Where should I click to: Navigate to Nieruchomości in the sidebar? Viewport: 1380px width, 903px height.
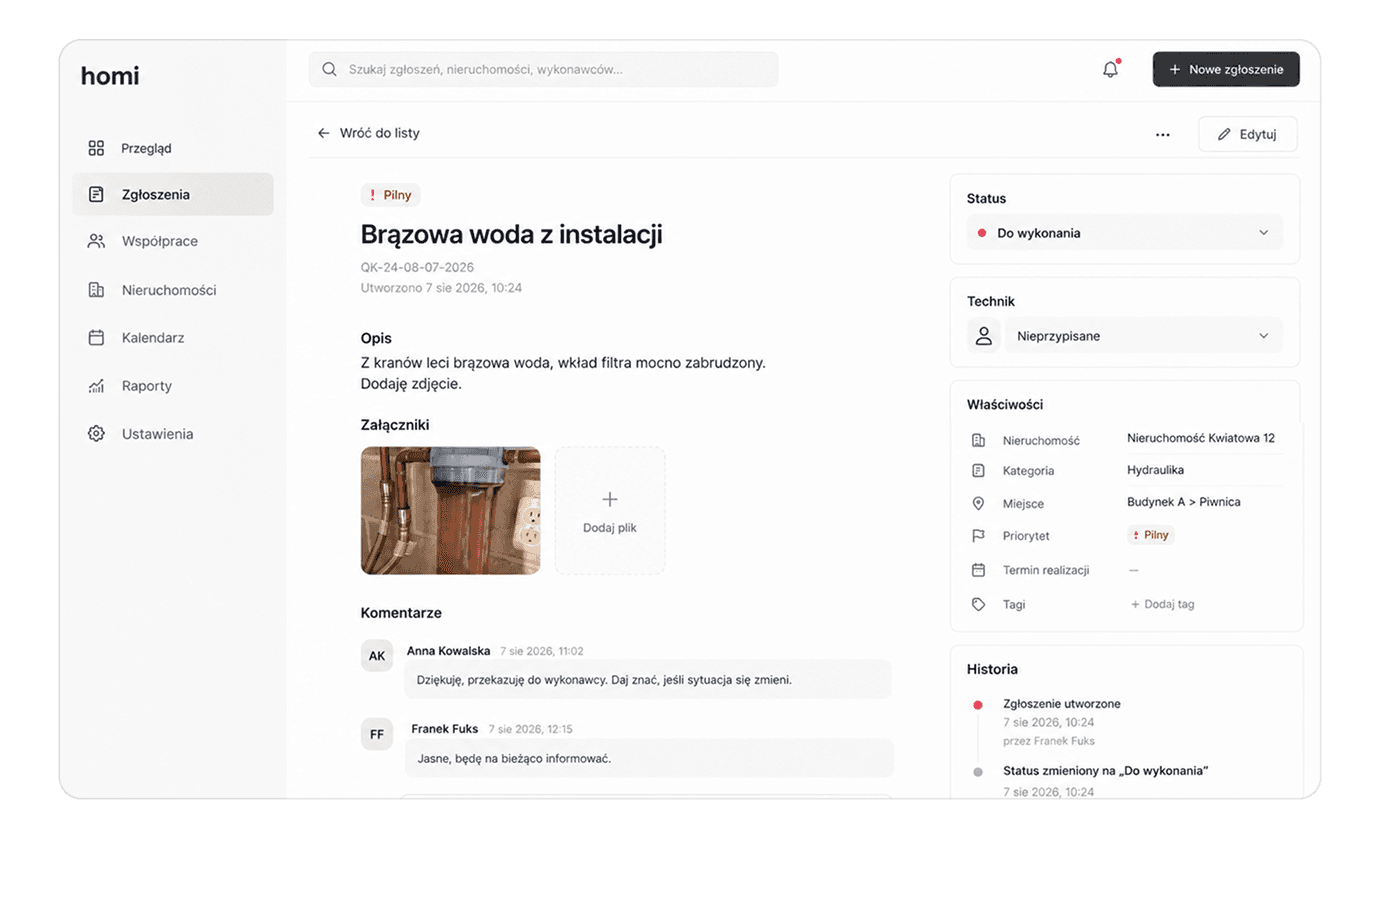173,290
